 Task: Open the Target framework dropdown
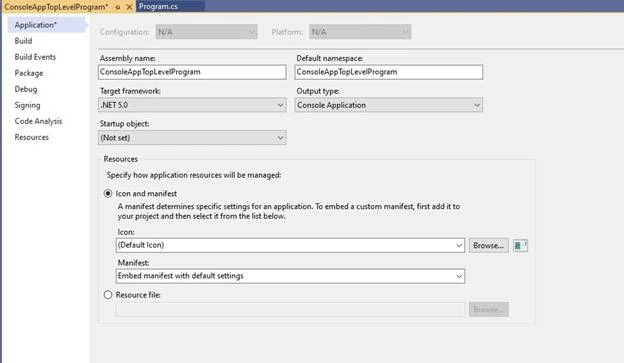pyautogui.click(x=192, y=105)
